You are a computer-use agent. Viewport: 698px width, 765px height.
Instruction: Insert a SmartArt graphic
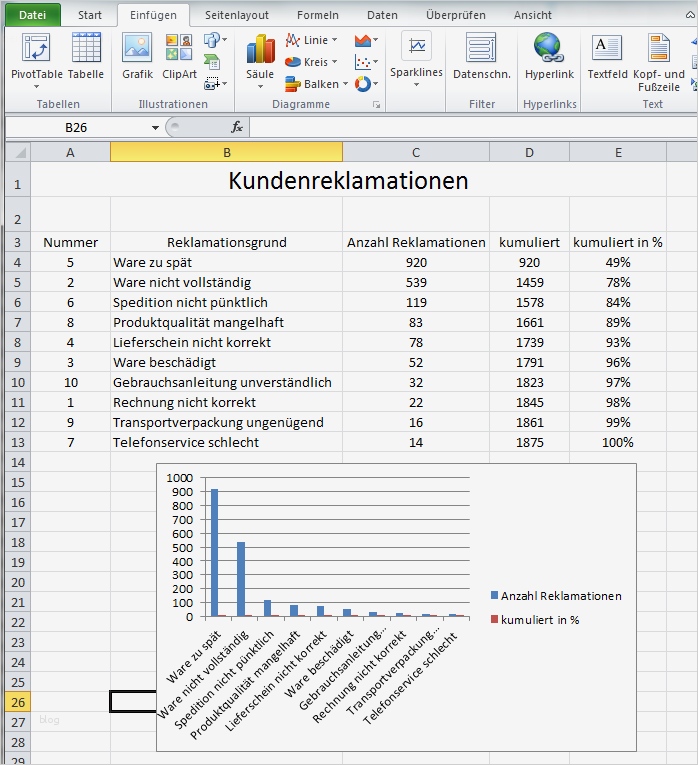tap(212, 62)
